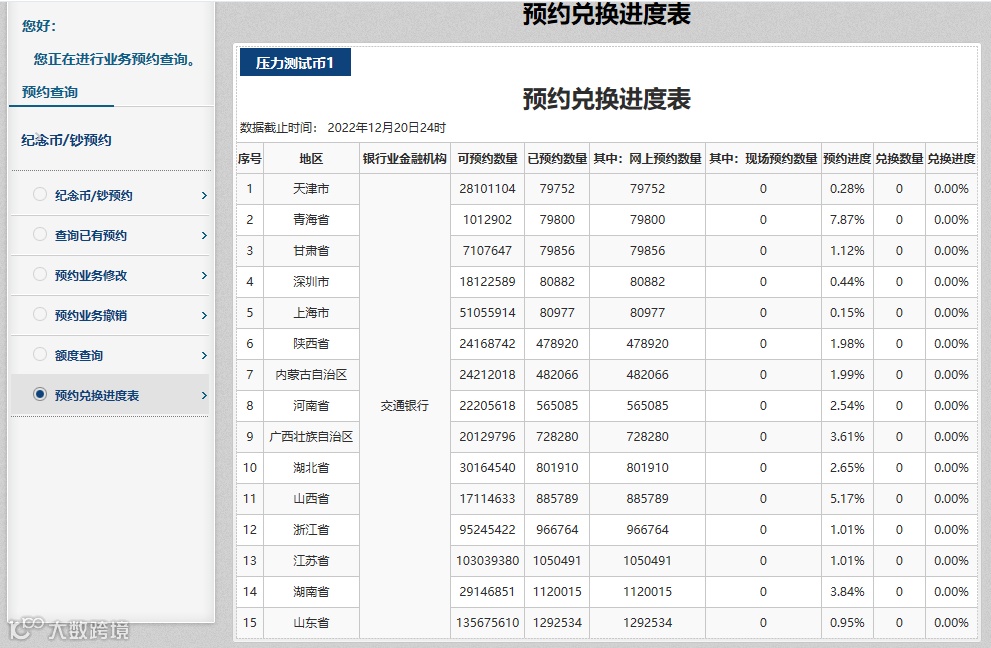Viewport: 991px width, 648px height.
Task: Click the 51055914 quantity for 上海市
Action: click(x=487, y=312)
